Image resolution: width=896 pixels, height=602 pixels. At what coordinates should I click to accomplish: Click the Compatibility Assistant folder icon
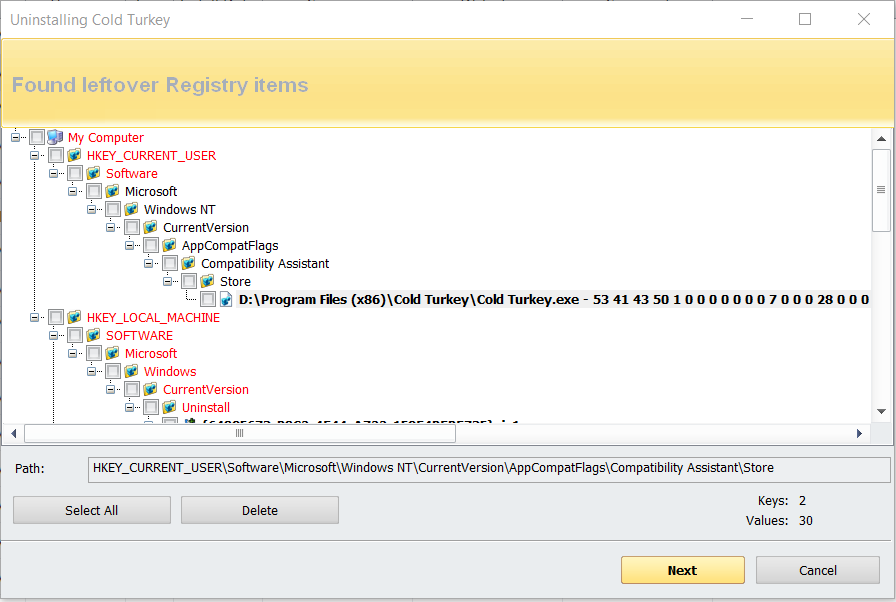(x=188, y=263)
